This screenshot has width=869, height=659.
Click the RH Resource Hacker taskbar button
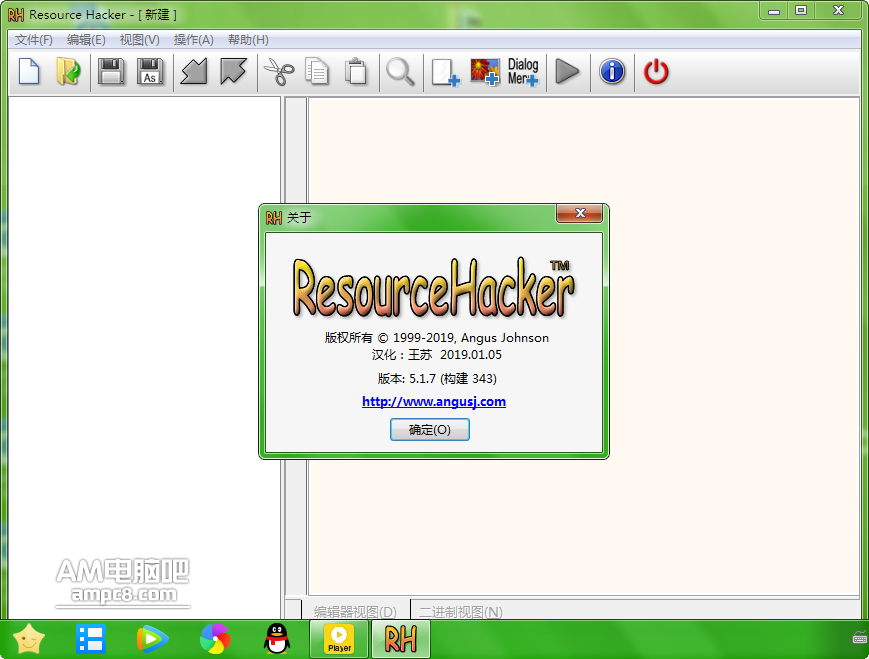coord(401,639)
